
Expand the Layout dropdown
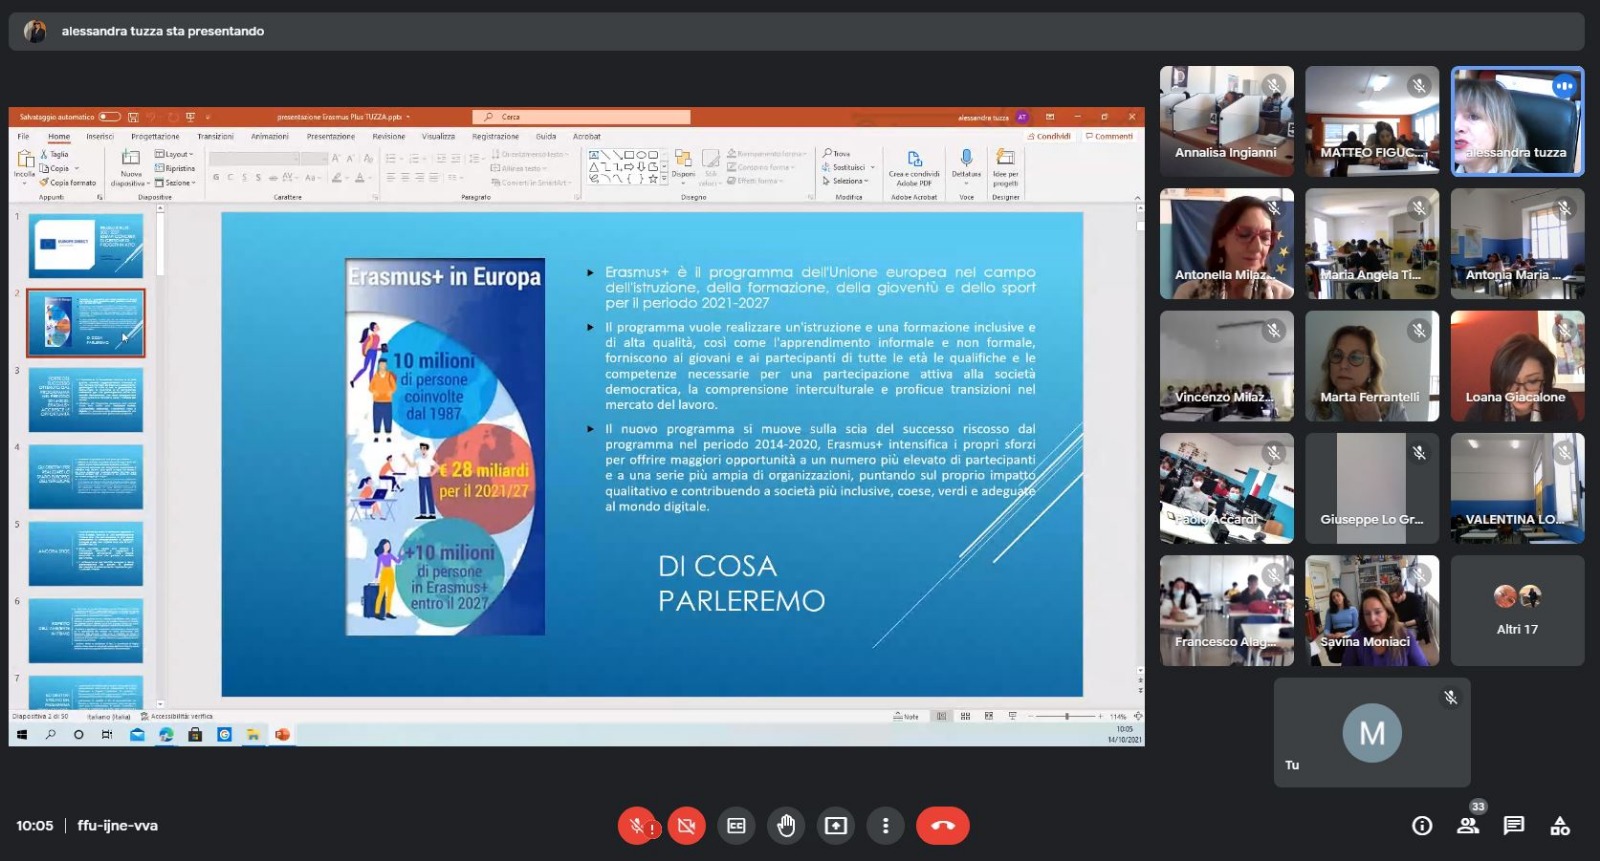[174, 154]
